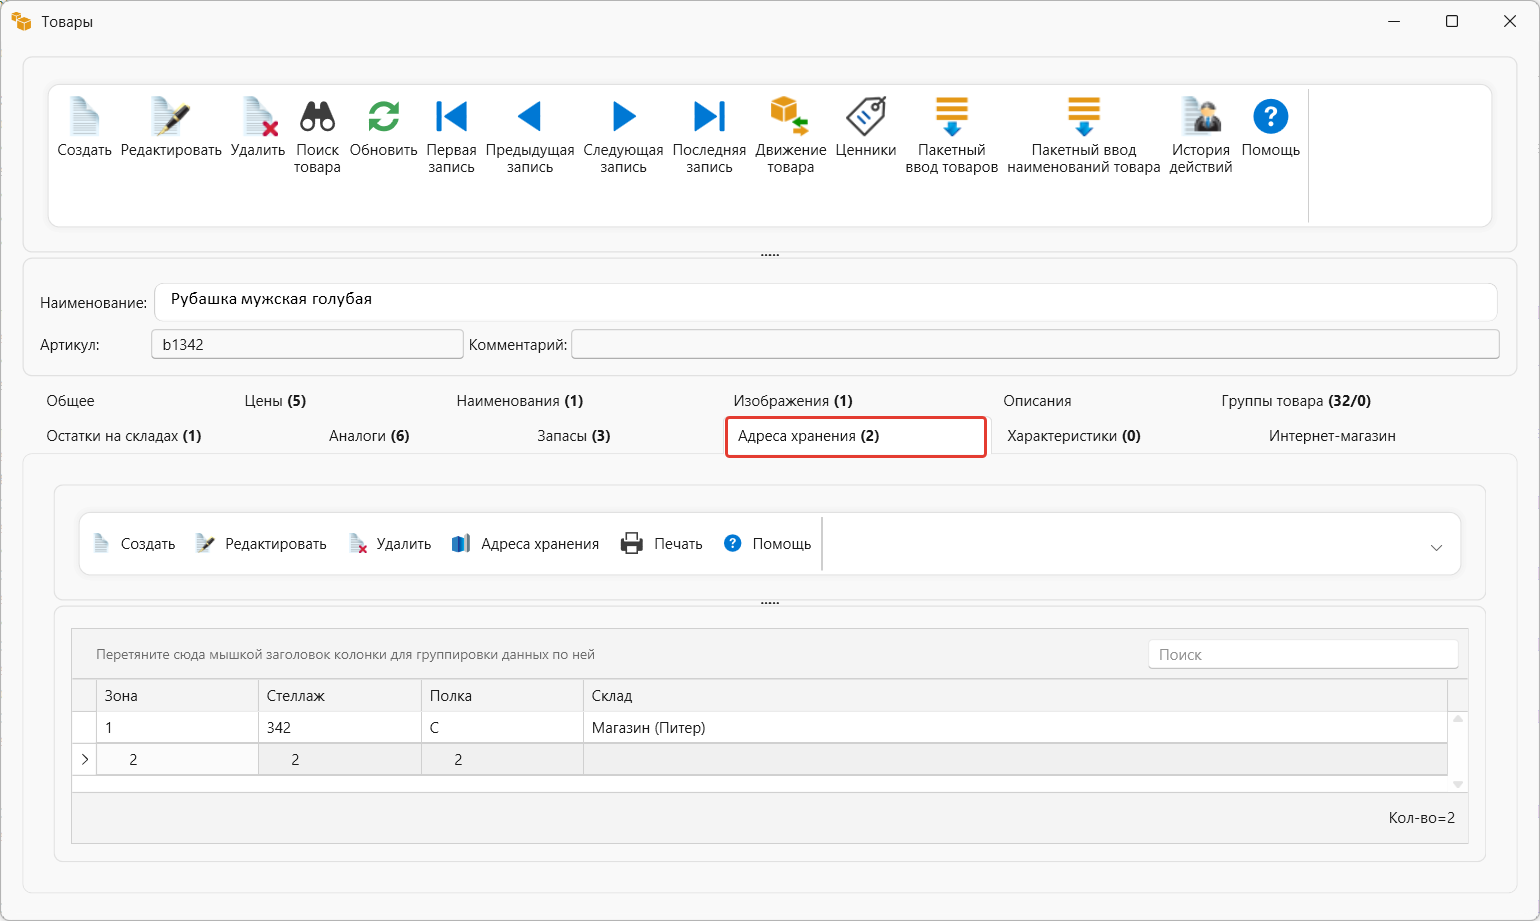The width and height of the screenshot is (1540, 921).
Task: Click the Наименование field with Рубашка мужская голубая
Action: point(826,301)
